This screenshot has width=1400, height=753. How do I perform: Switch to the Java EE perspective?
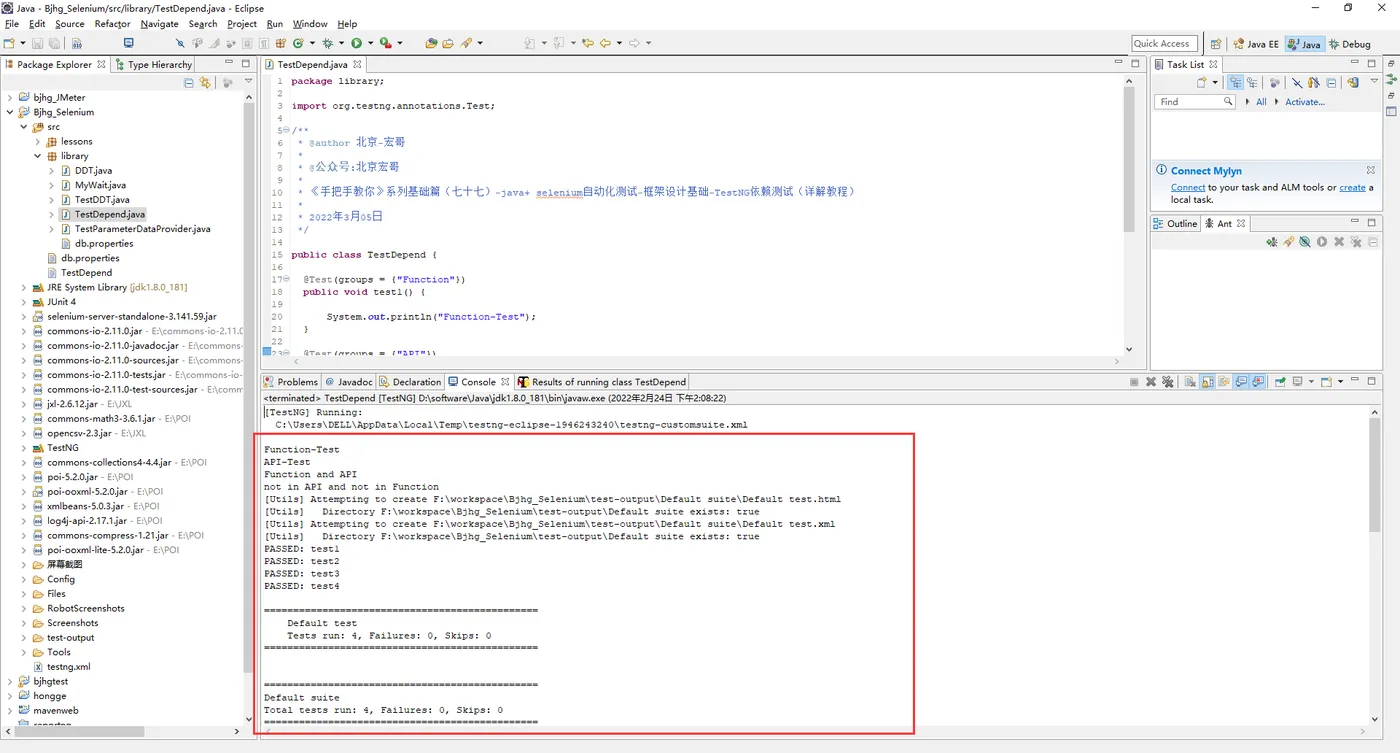(x=1256, y=44)
